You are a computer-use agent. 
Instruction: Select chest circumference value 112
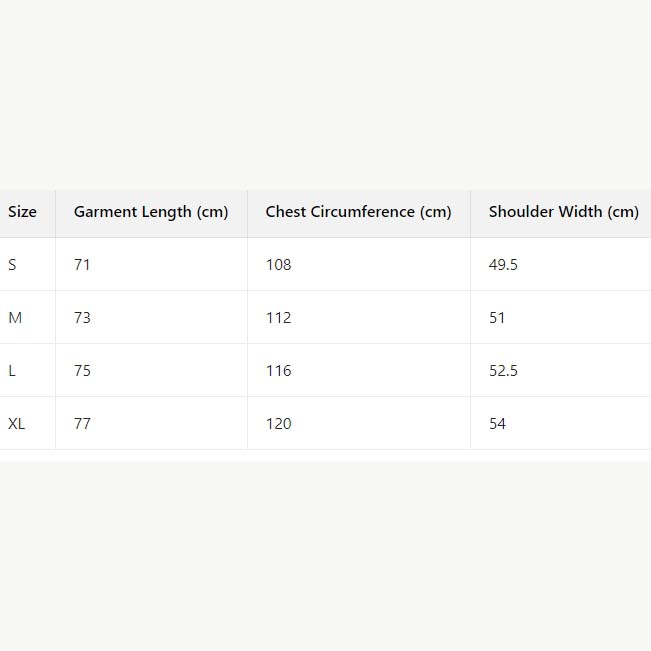point(278,318)
